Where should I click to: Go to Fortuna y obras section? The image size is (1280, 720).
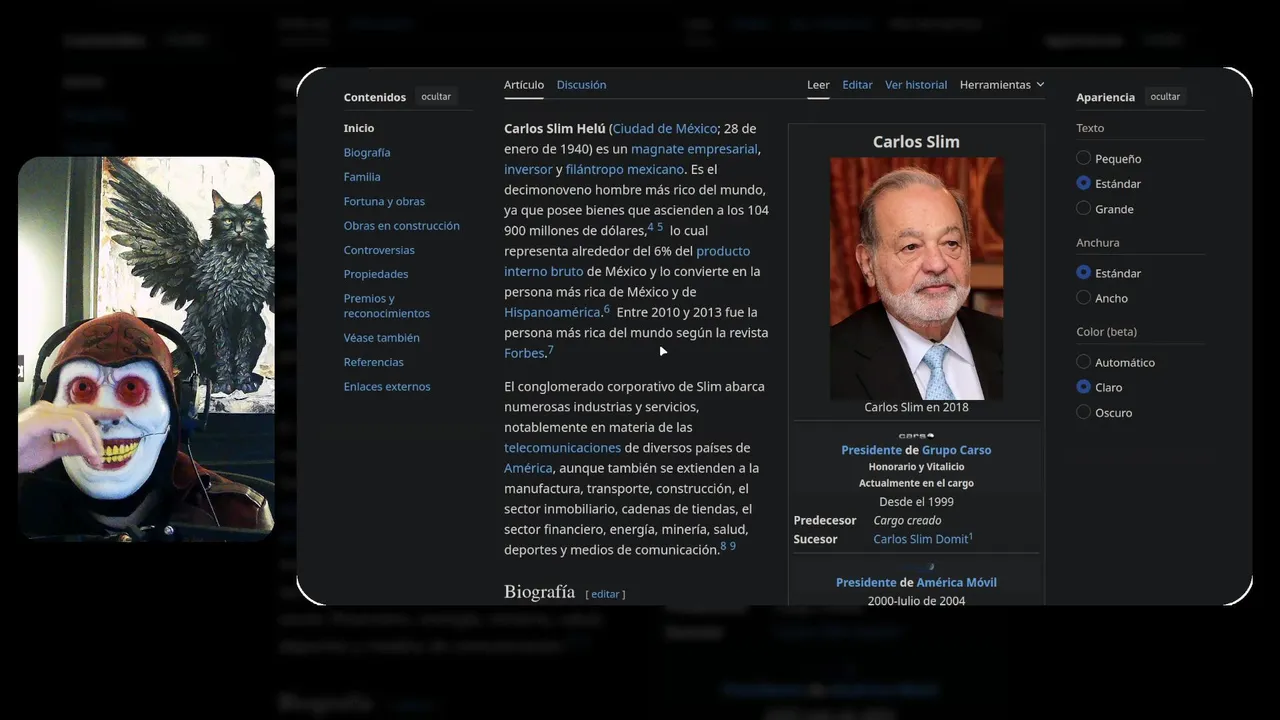point(384,201)
